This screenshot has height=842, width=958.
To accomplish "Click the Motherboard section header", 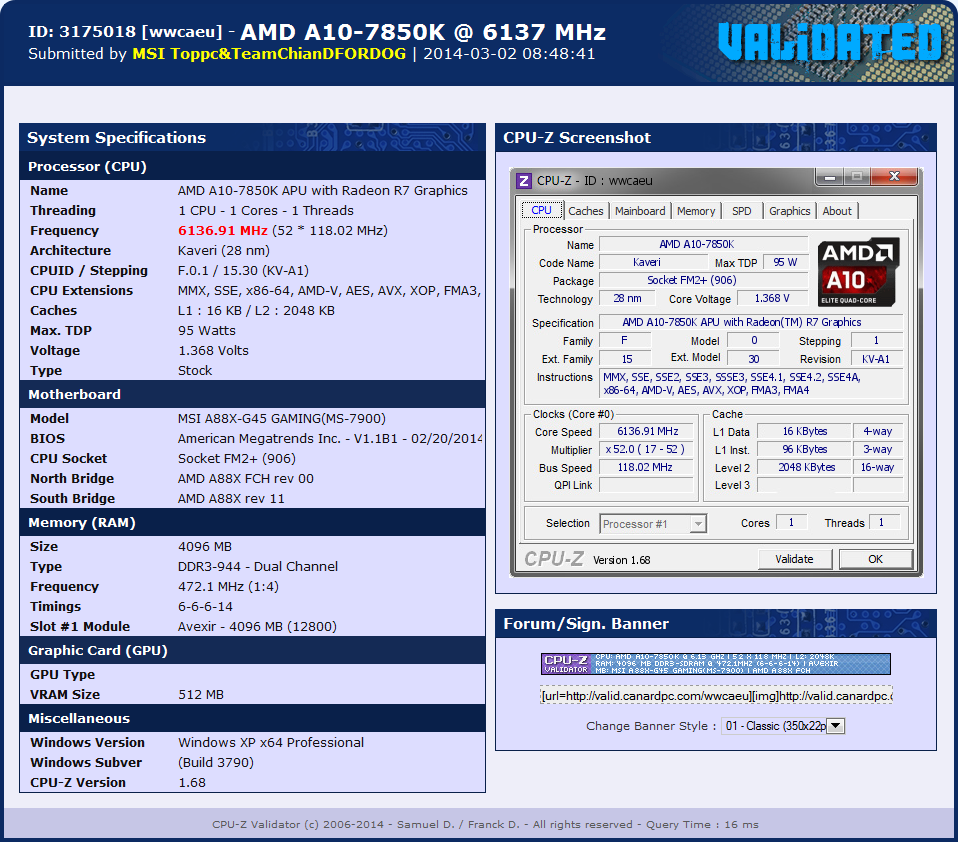I will [252, 394].
